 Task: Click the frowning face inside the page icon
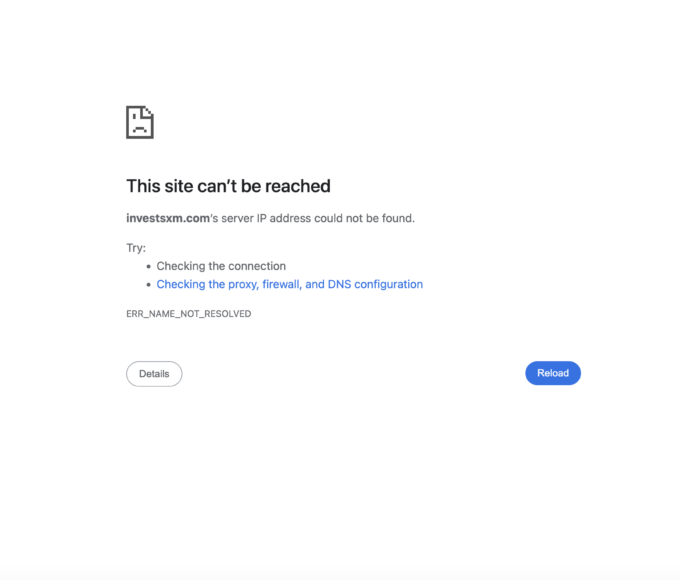[x=139, y=127]
